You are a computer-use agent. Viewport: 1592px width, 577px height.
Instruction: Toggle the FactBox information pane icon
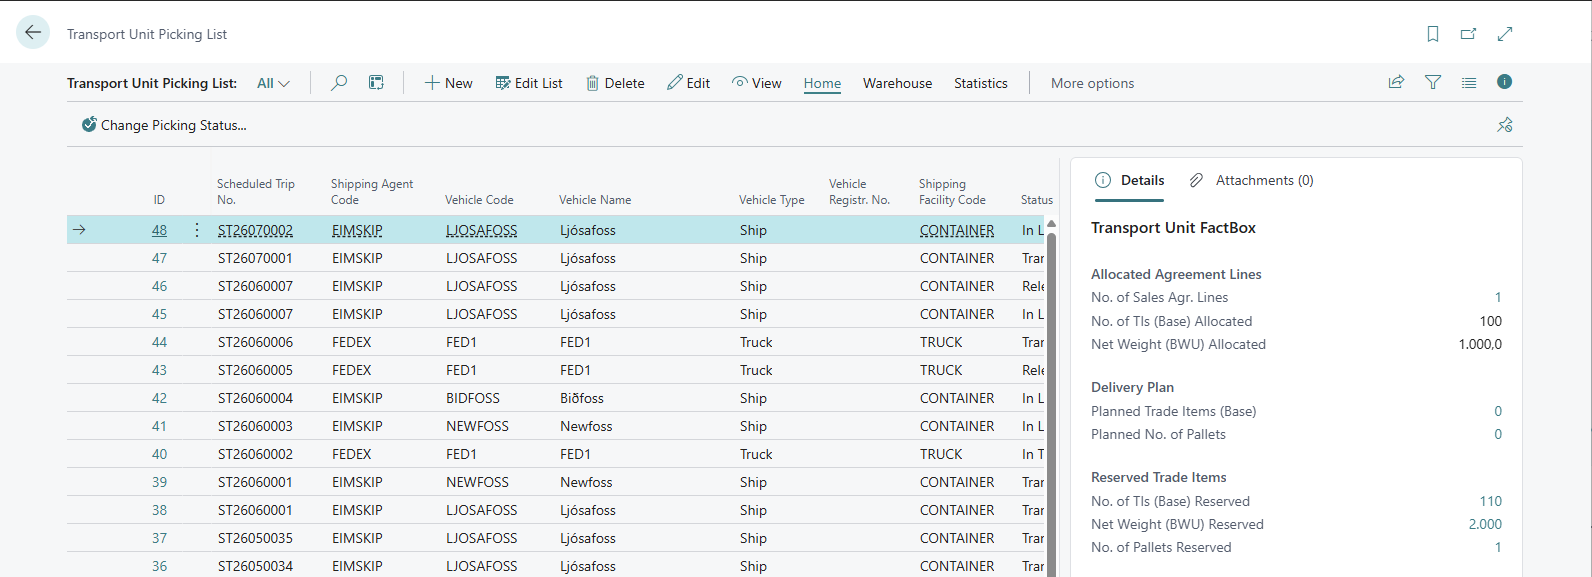(1505, 82)
